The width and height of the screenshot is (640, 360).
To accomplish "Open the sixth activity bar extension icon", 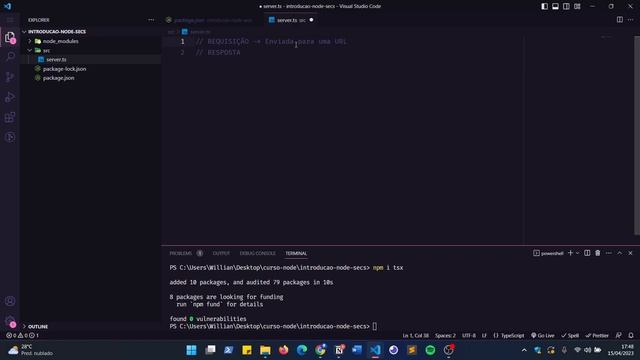I will click(x=10, y=137).
